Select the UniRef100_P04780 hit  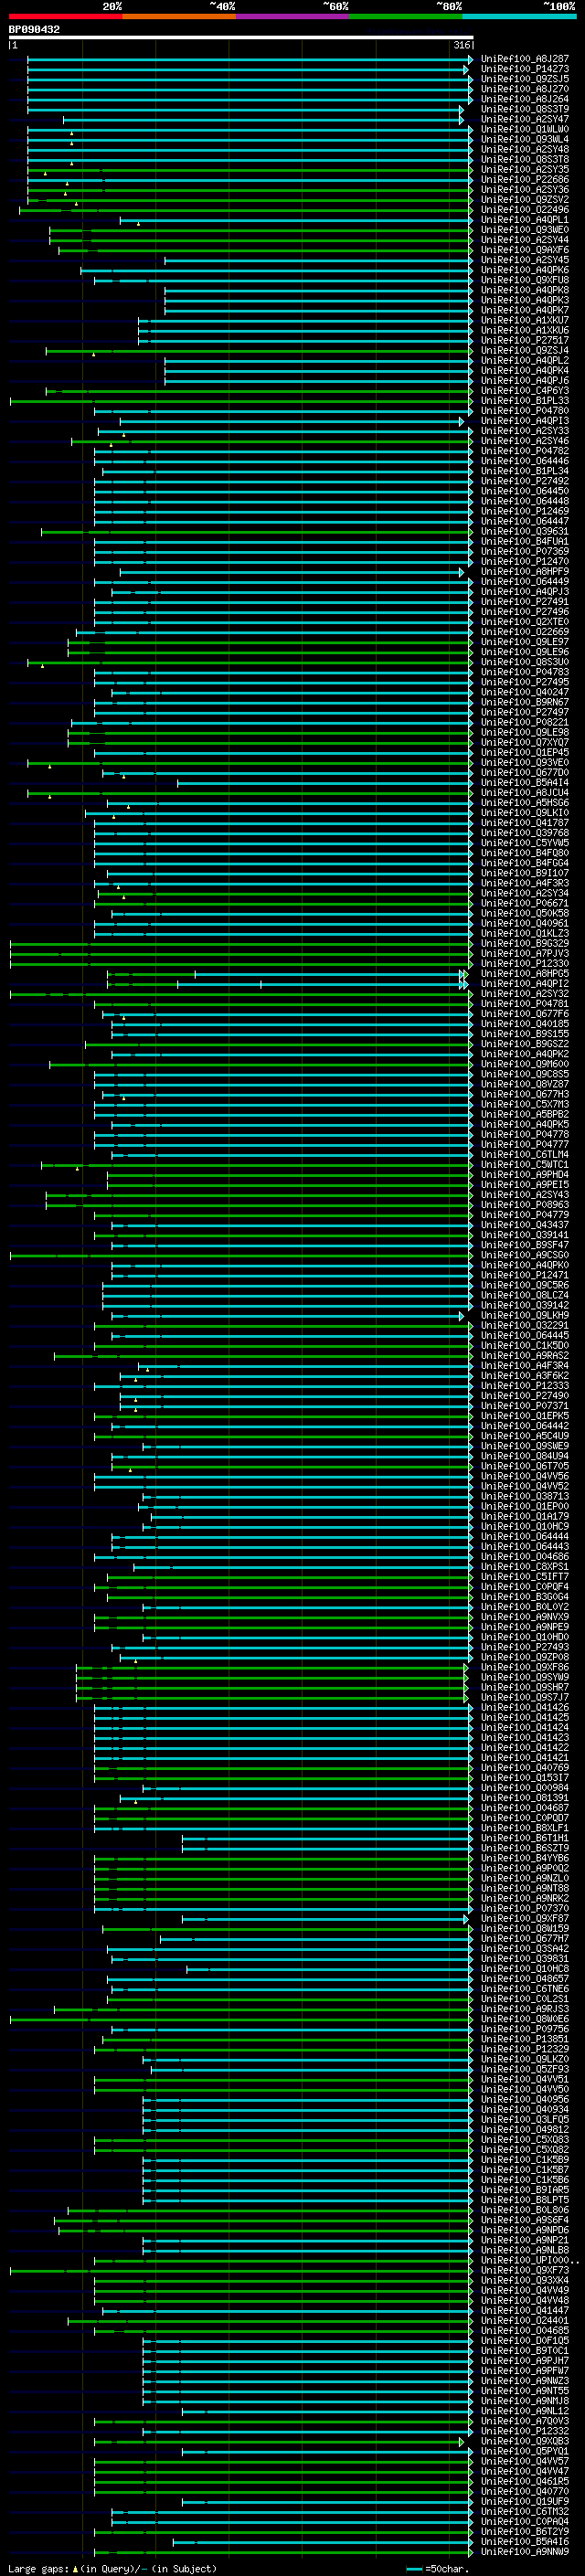pos(525,411)
